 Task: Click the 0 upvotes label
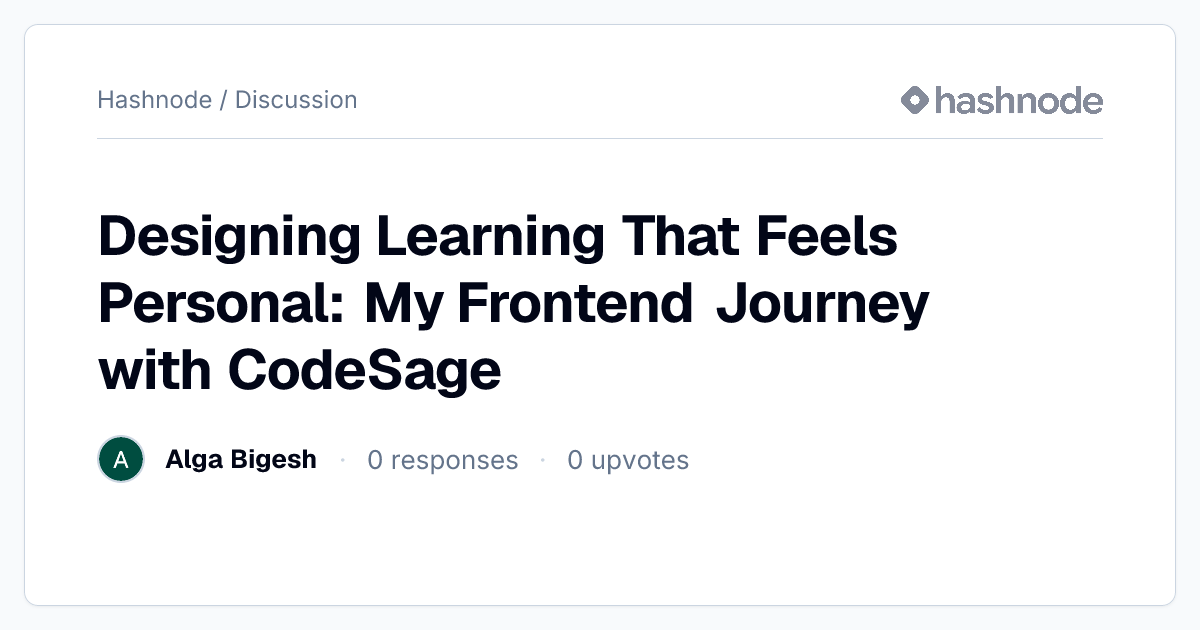628,460
